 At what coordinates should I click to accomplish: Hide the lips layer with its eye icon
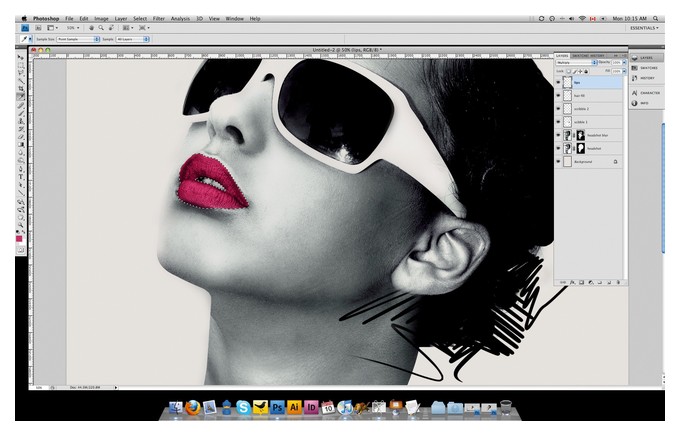pyautogui.click(x=558, y=82)
